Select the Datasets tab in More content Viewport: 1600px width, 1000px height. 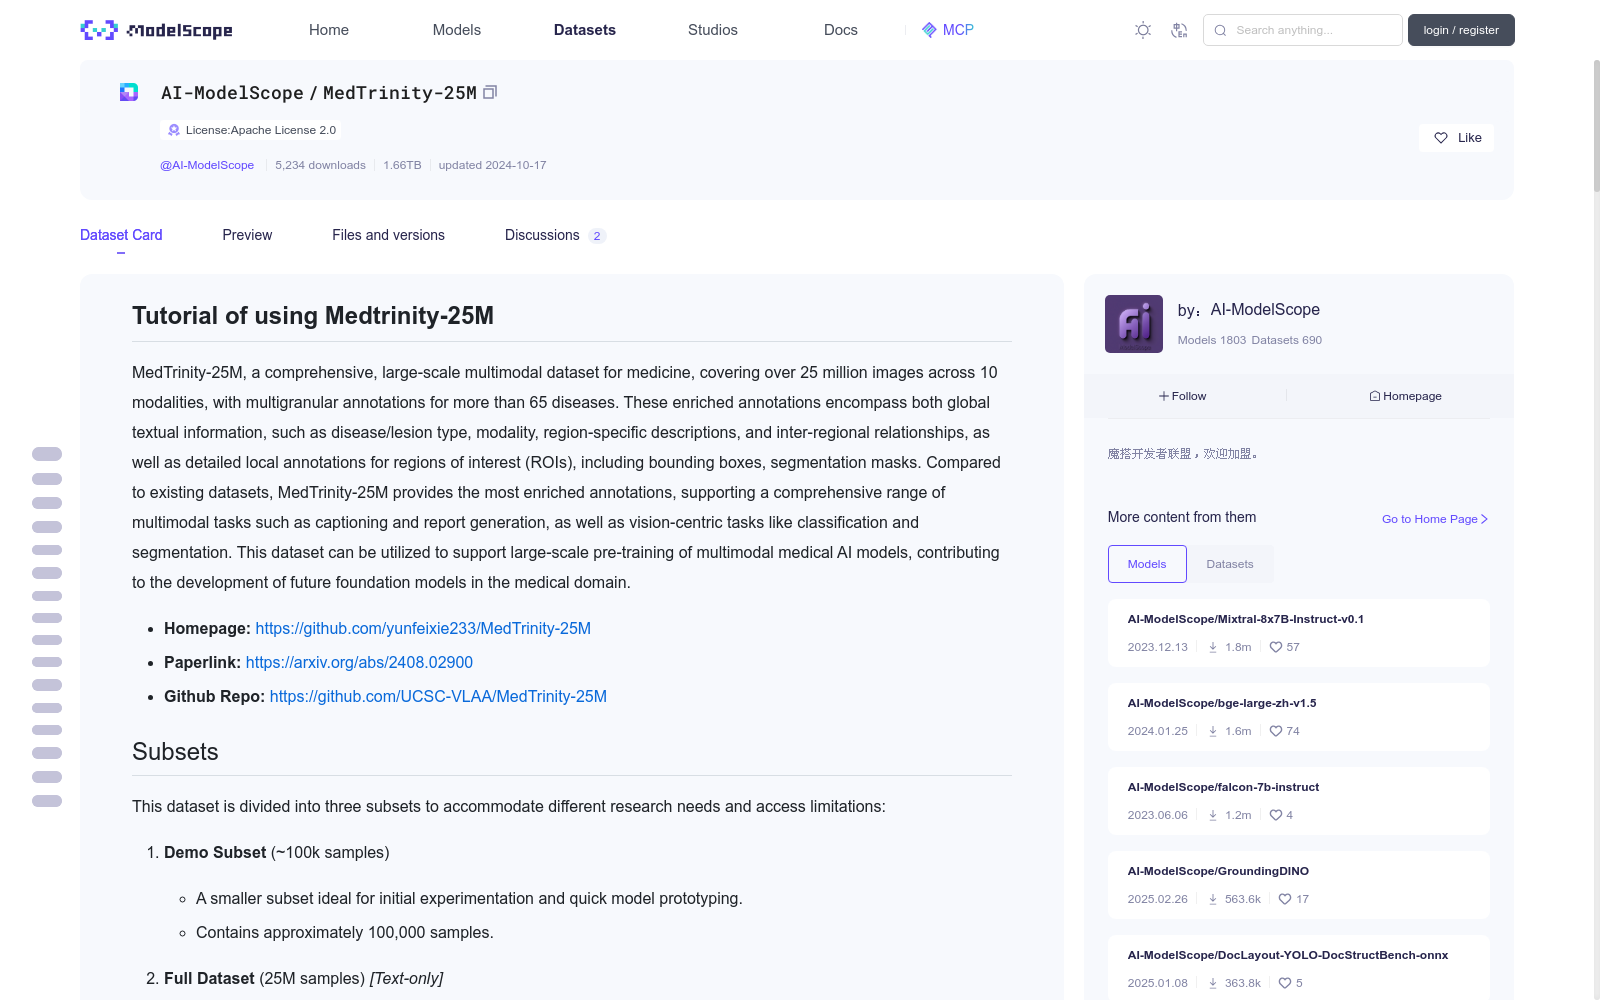point(1230,564)
